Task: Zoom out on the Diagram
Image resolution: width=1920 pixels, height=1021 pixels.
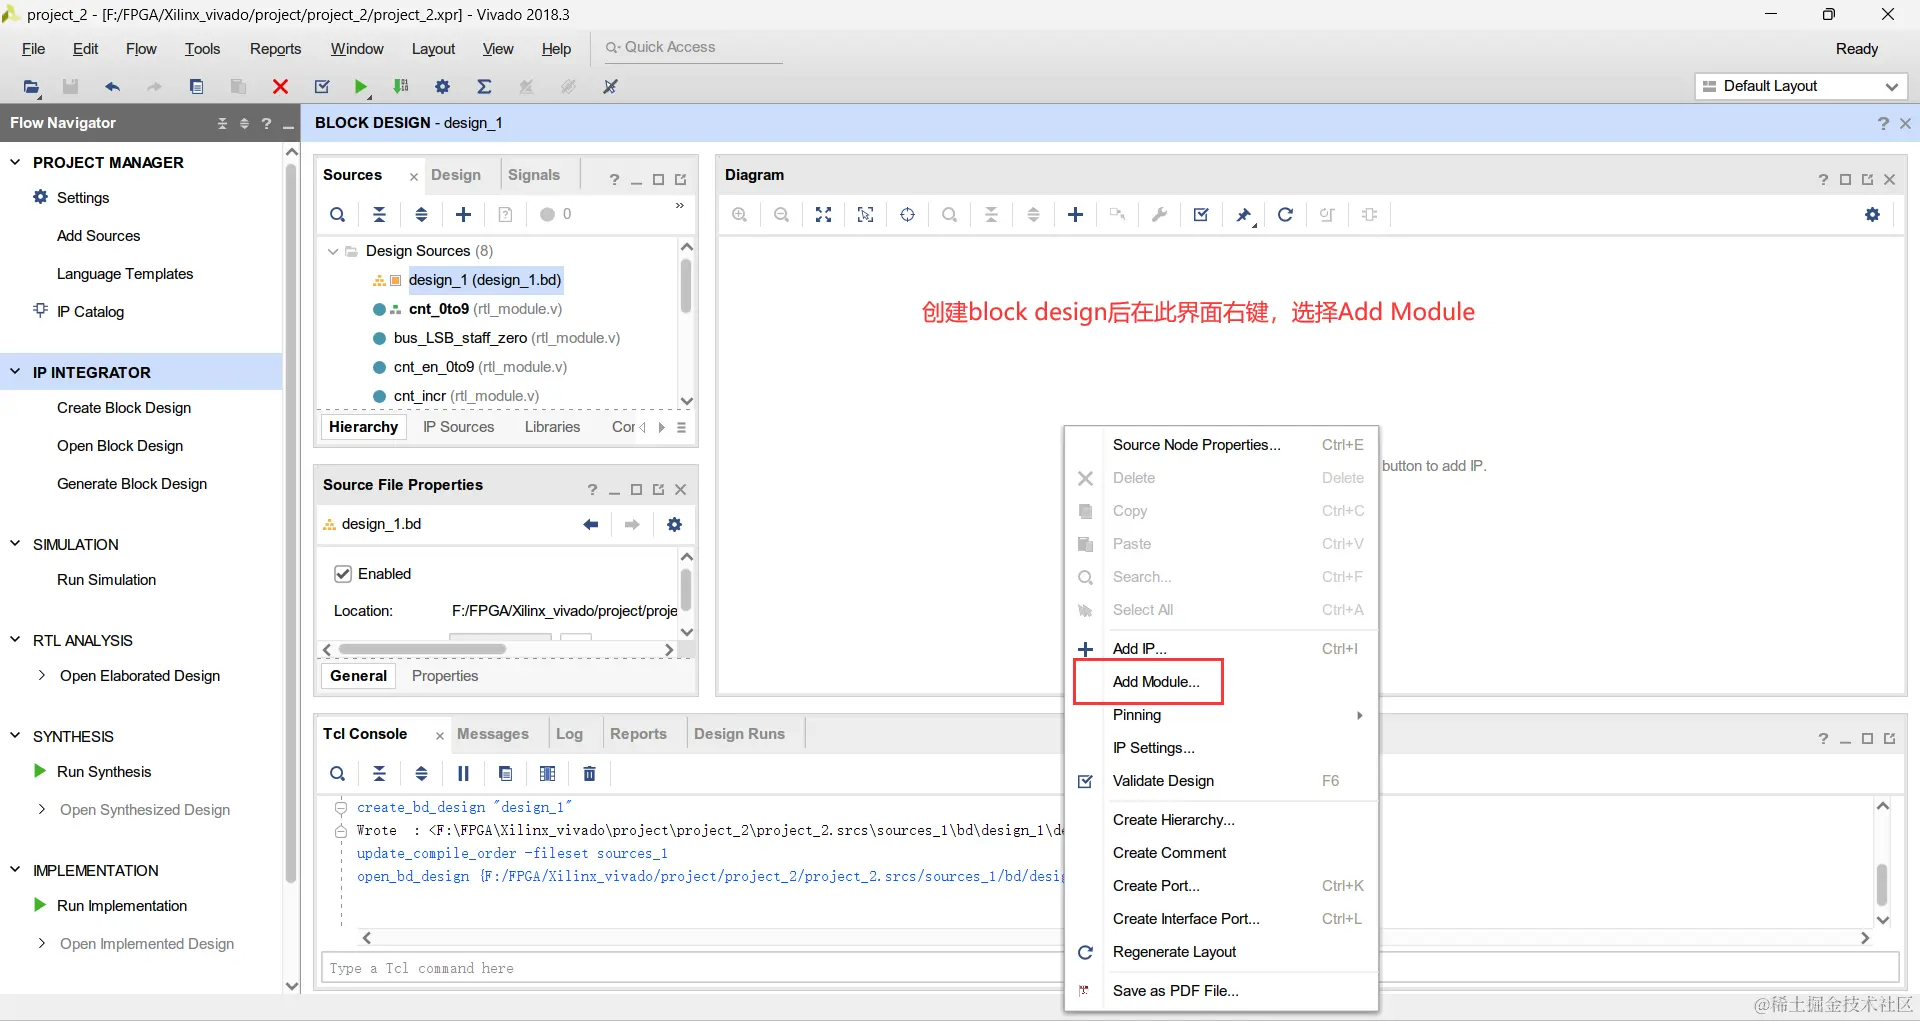Action: point(782,215)
